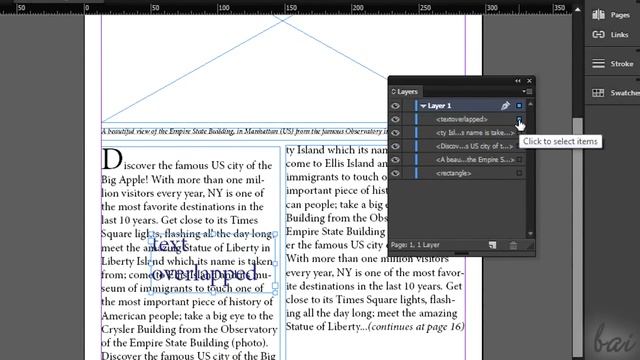Collapse the Layer 1 disclosure triangle
Image resolution: width=640 pixels, height=360 pixels.
pyautogui.click(x=423, y=106)
